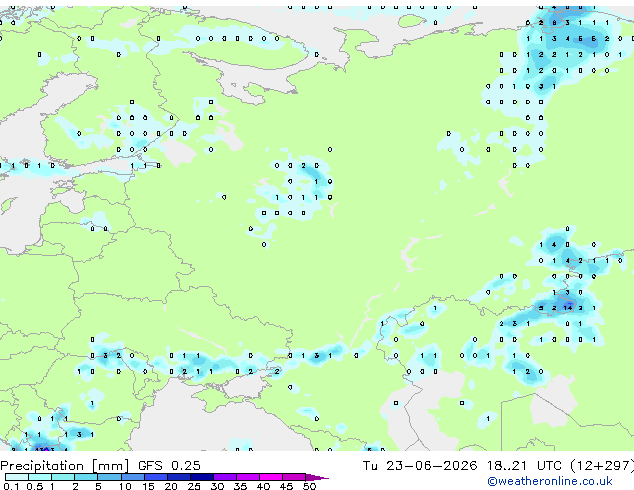Click the 0.1–0.5 mm legend color swatch

coord(17,477)
